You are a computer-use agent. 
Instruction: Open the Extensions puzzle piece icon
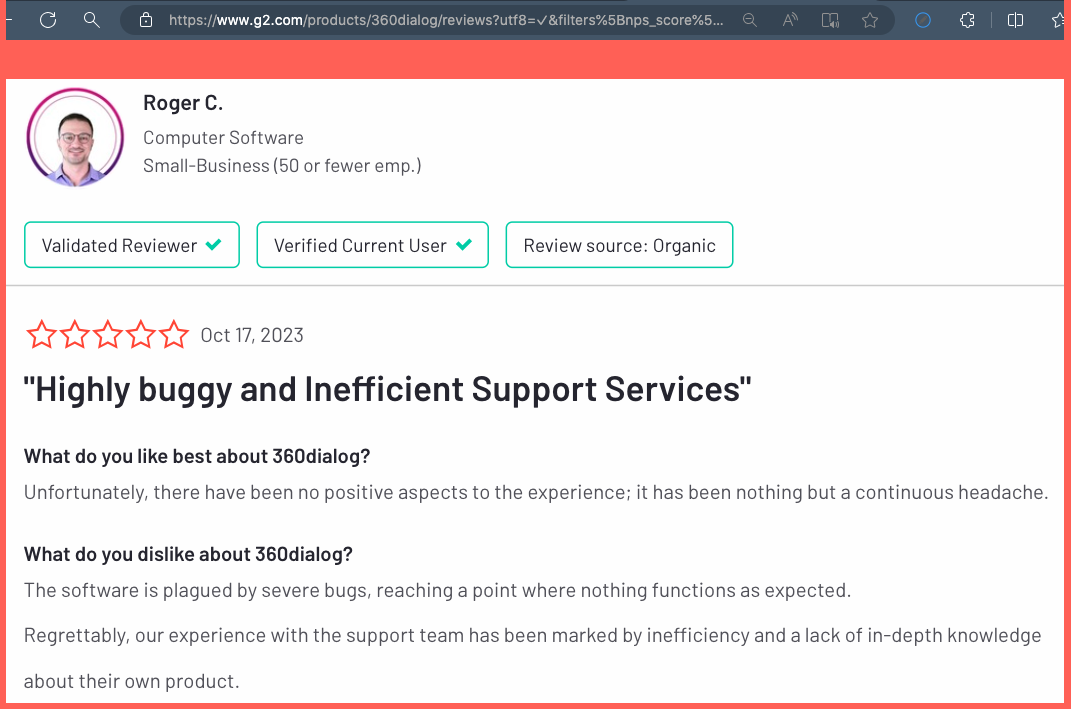point(967,20)
